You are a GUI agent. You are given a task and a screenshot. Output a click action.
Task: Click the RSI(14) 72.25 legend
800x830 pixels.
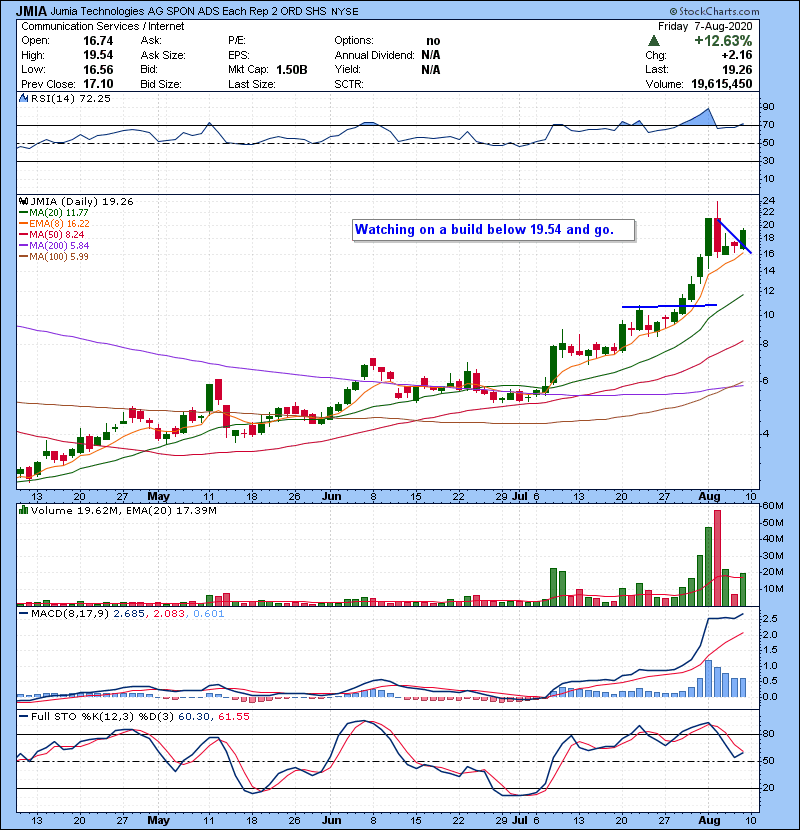70,98
